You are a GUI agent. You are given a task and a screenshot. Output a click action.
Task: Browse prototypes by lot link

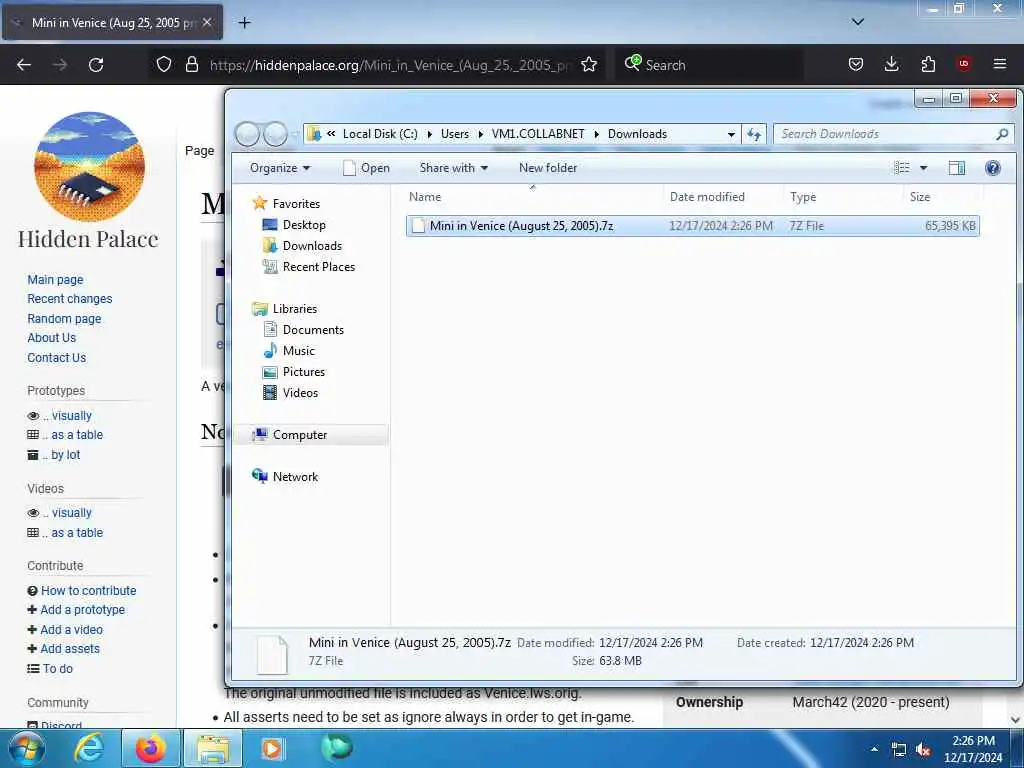pos(65,455)
